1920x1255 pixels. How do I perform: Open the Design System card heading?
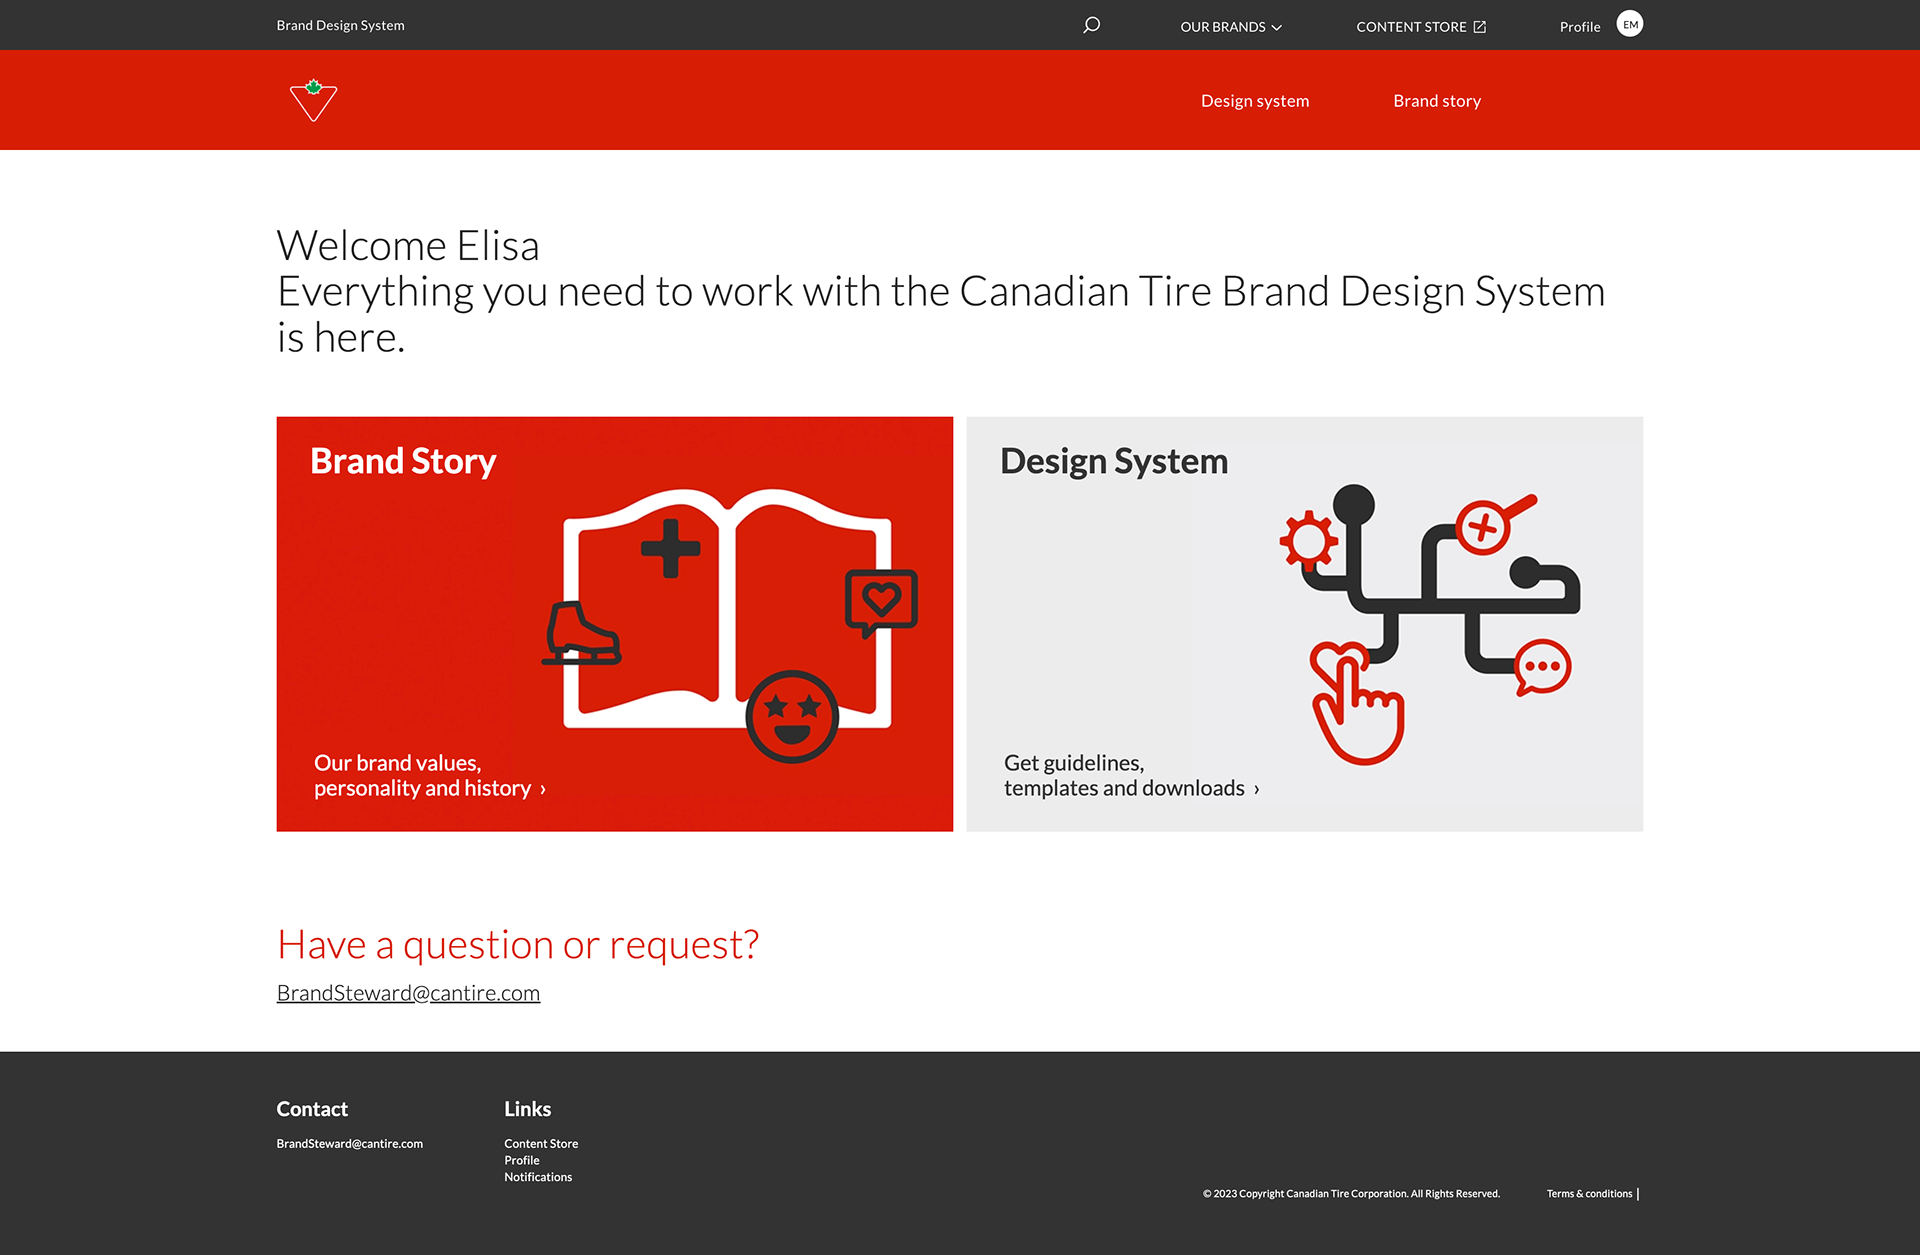point(1114,461)
